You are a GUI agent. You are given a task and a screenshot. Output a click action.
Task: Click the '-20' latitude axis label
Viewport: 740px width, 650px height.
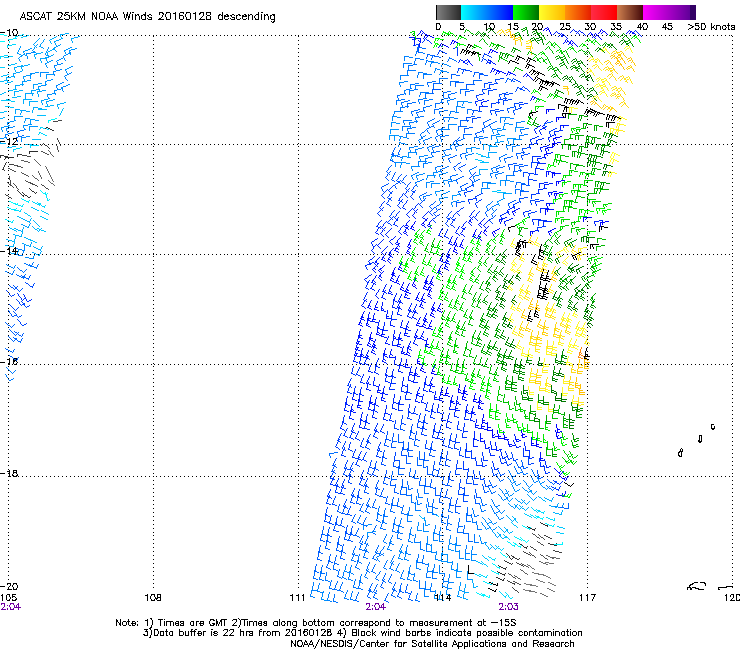point(9,586)
